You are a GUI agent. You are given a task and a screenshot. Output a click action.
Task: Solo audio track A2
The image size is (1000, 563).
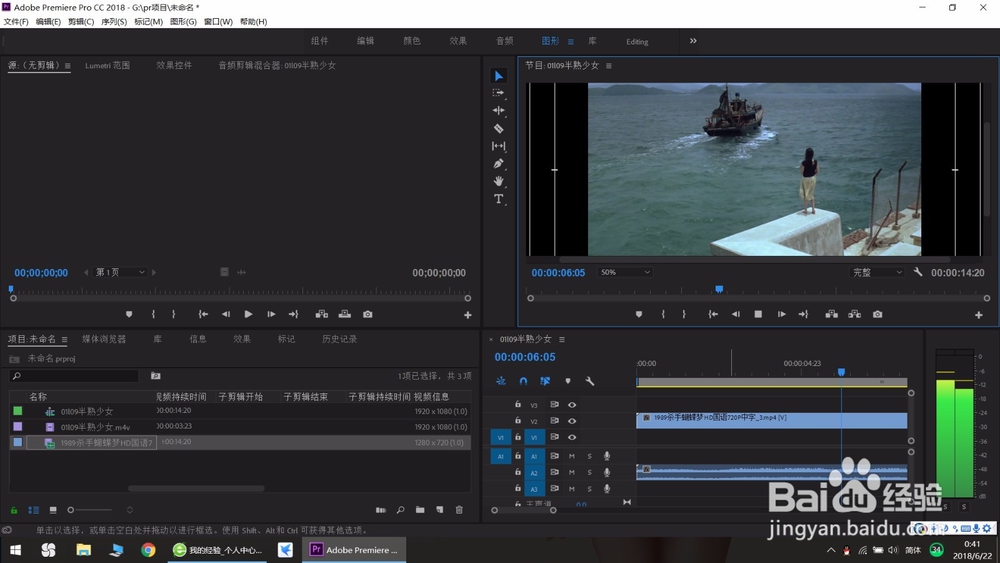coord(589,472)
